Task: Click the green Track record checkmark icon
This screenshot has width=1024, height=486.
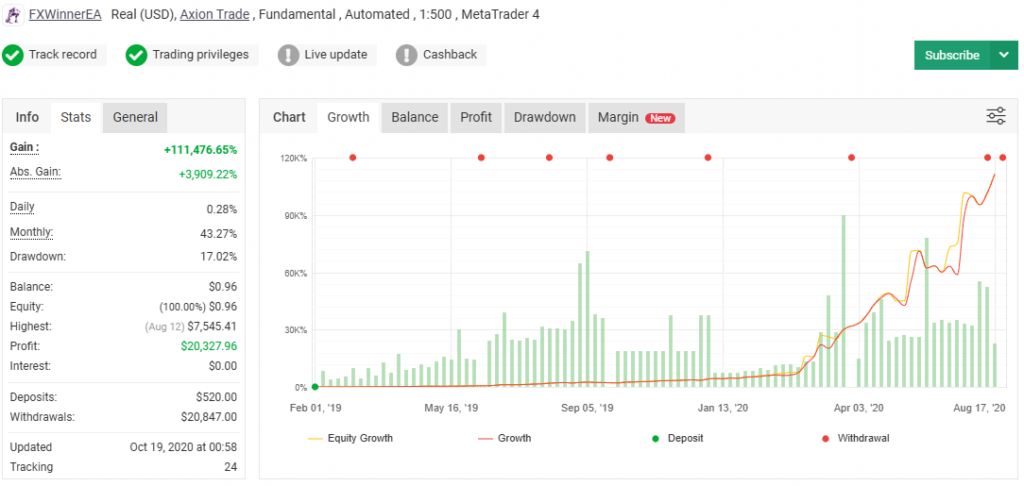Action: (13, 55)
